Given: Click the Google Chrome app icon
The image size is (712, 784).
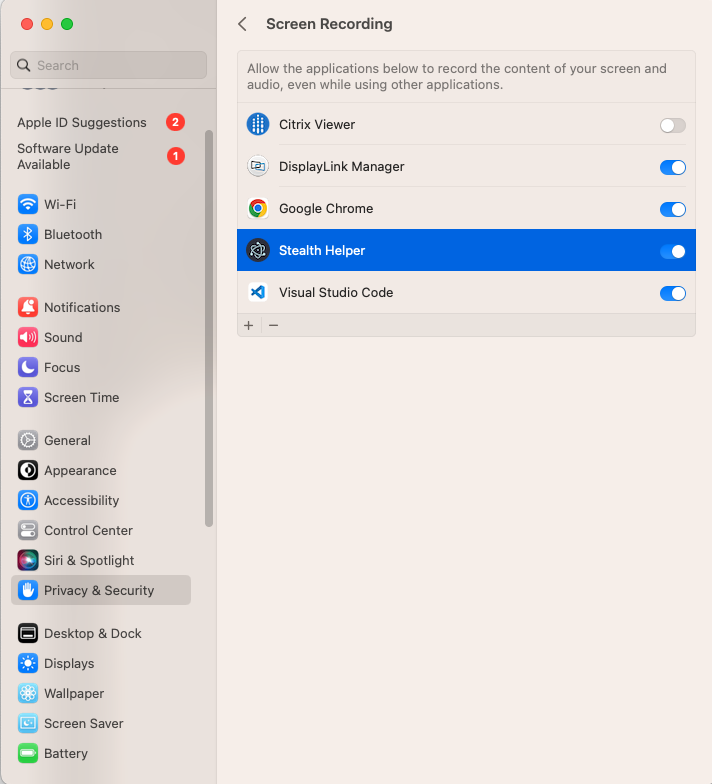Looking at the screenshot, I should (x=258, y=208).
